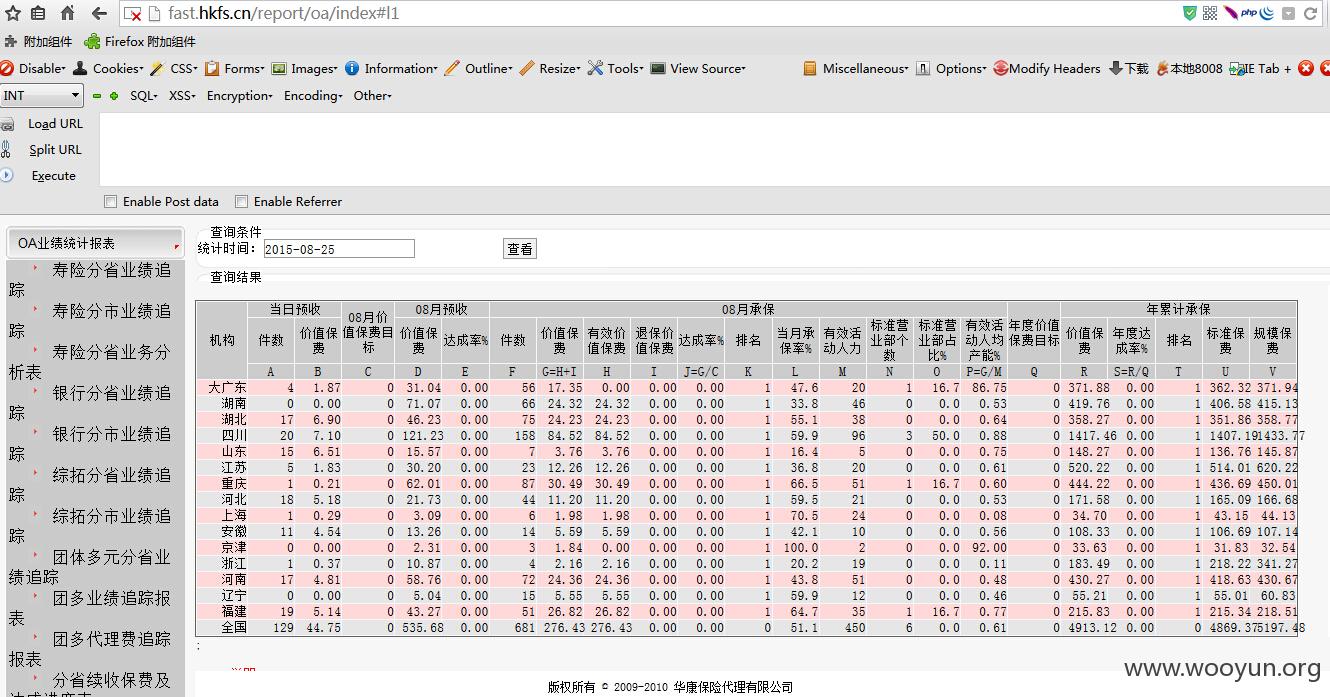1330x697 pixels.
Task: Open the Tools toolbar menu
Action: pyautogui.click(x=615, y=68)
